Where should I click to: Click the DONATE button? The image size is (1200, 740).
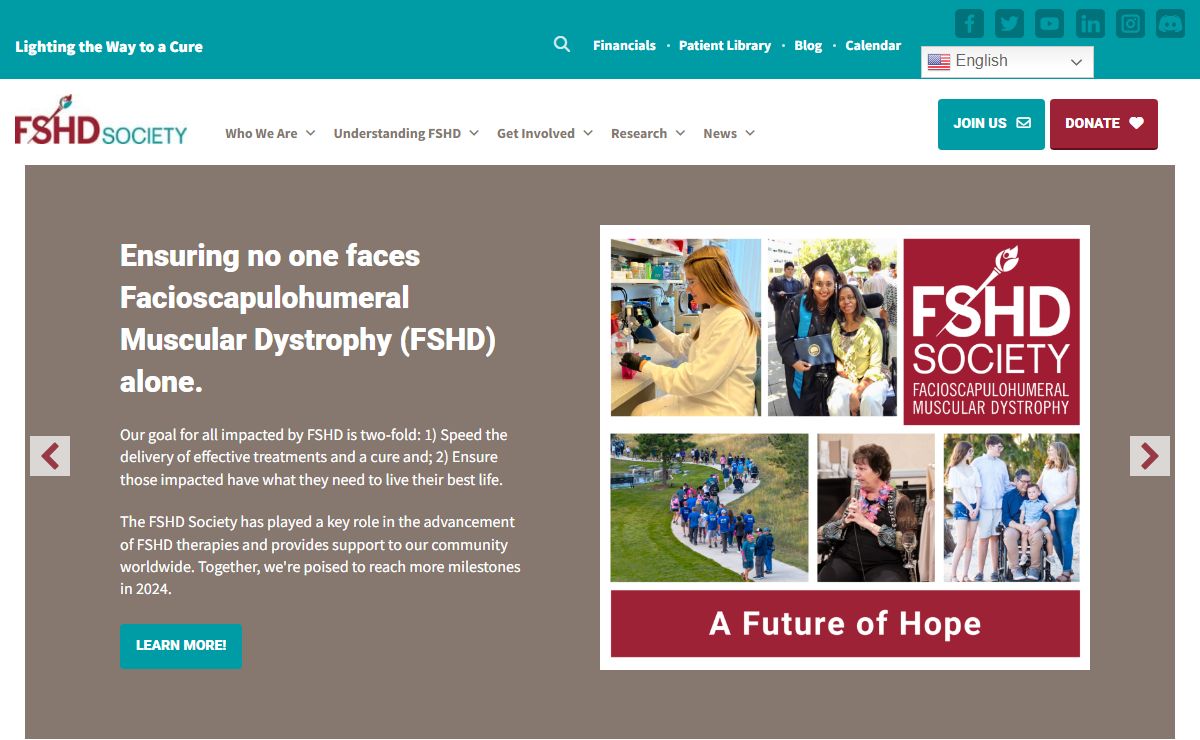point(1104,124)
